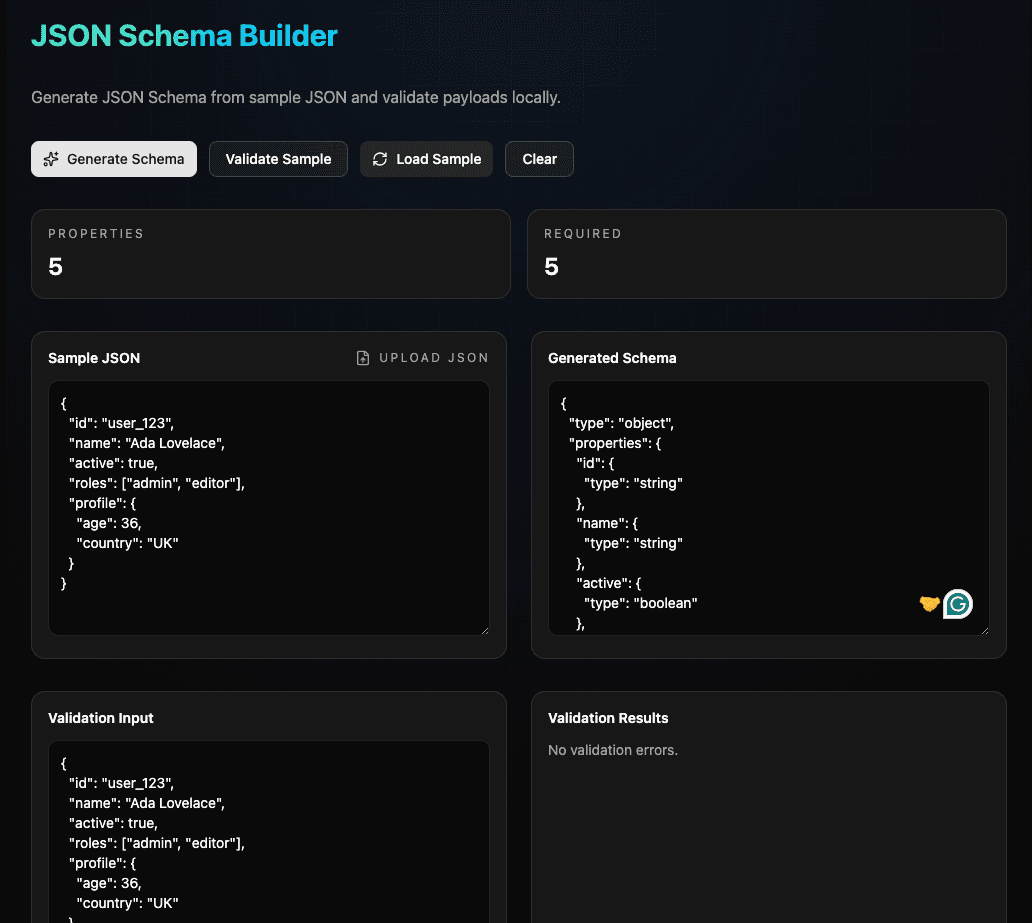The height and width of the screenshot is (923, 1032).
Task: Click the resize grip of the Validation Input textarea
Action: pos(486,917)
